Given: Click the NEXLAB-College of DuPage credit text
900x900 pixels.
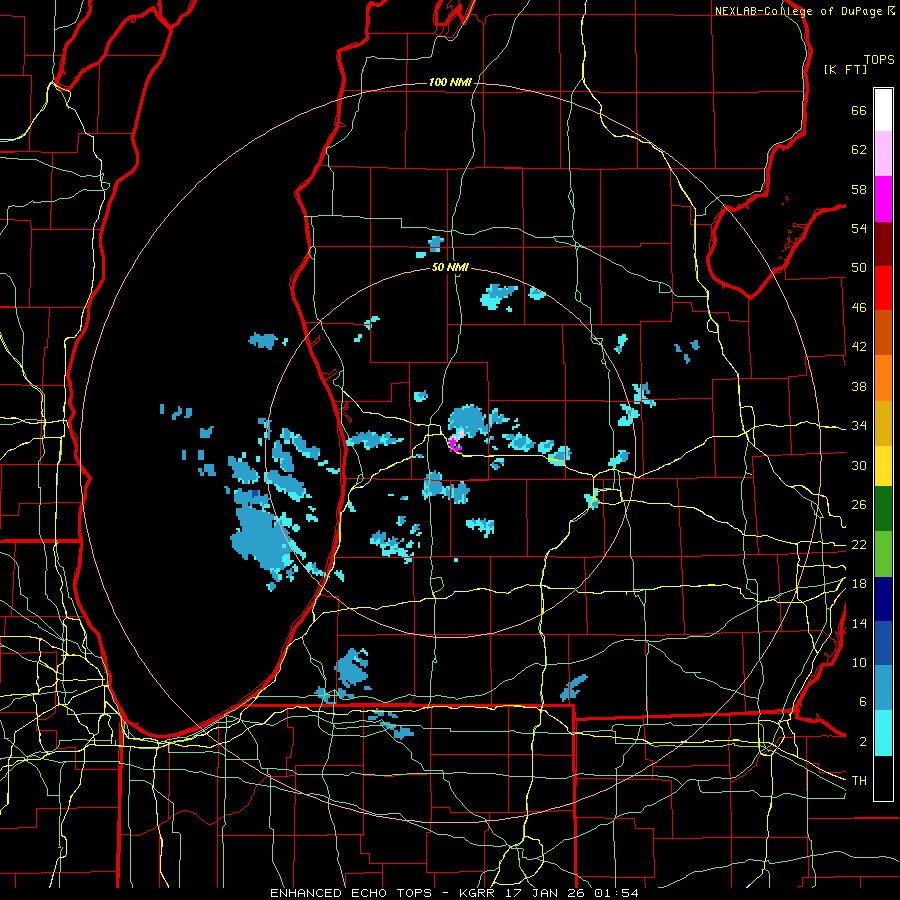Looking at the screenshot, I should pos(798,11).
